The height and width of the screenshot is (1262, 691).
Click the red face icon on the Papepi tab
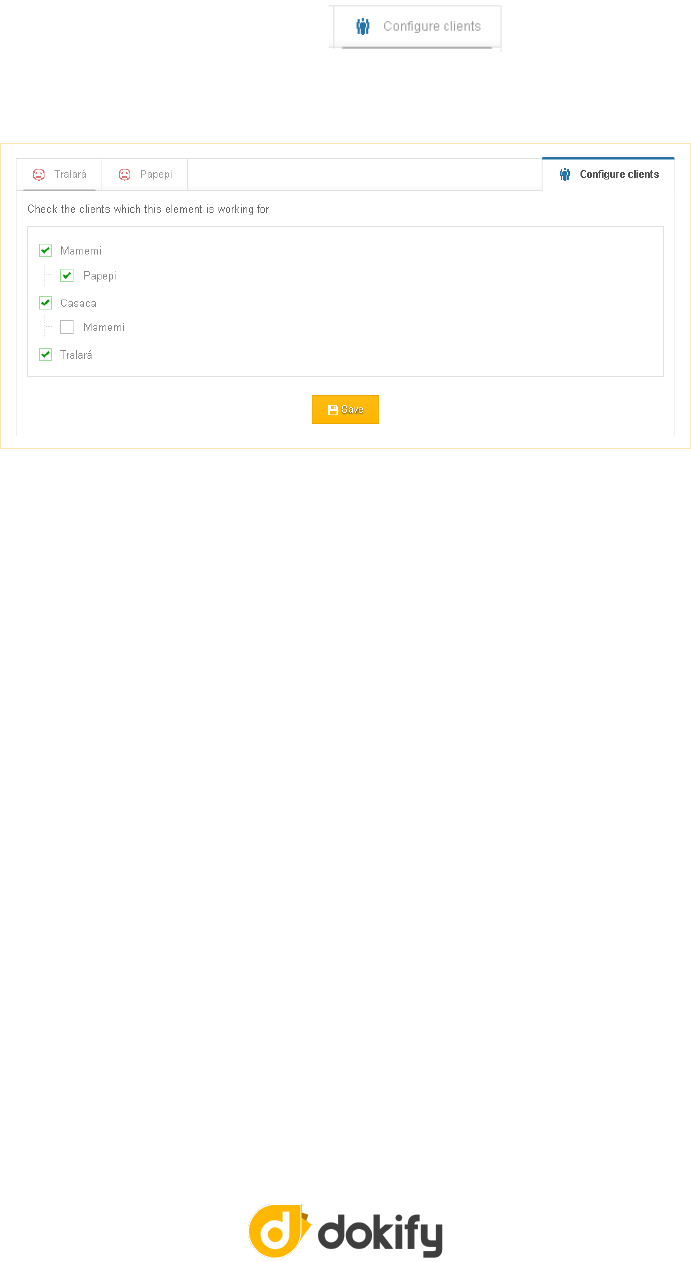(125, 174)
